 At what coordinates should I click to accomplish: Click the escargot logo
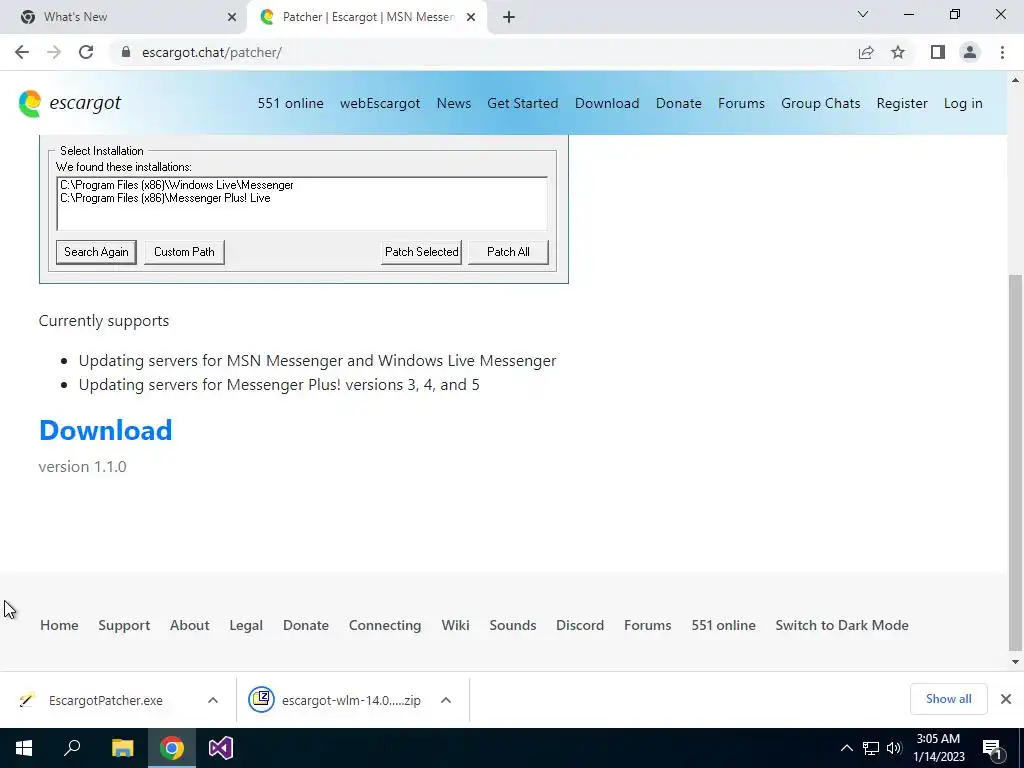pyautogui.click(x=70, y=103)
